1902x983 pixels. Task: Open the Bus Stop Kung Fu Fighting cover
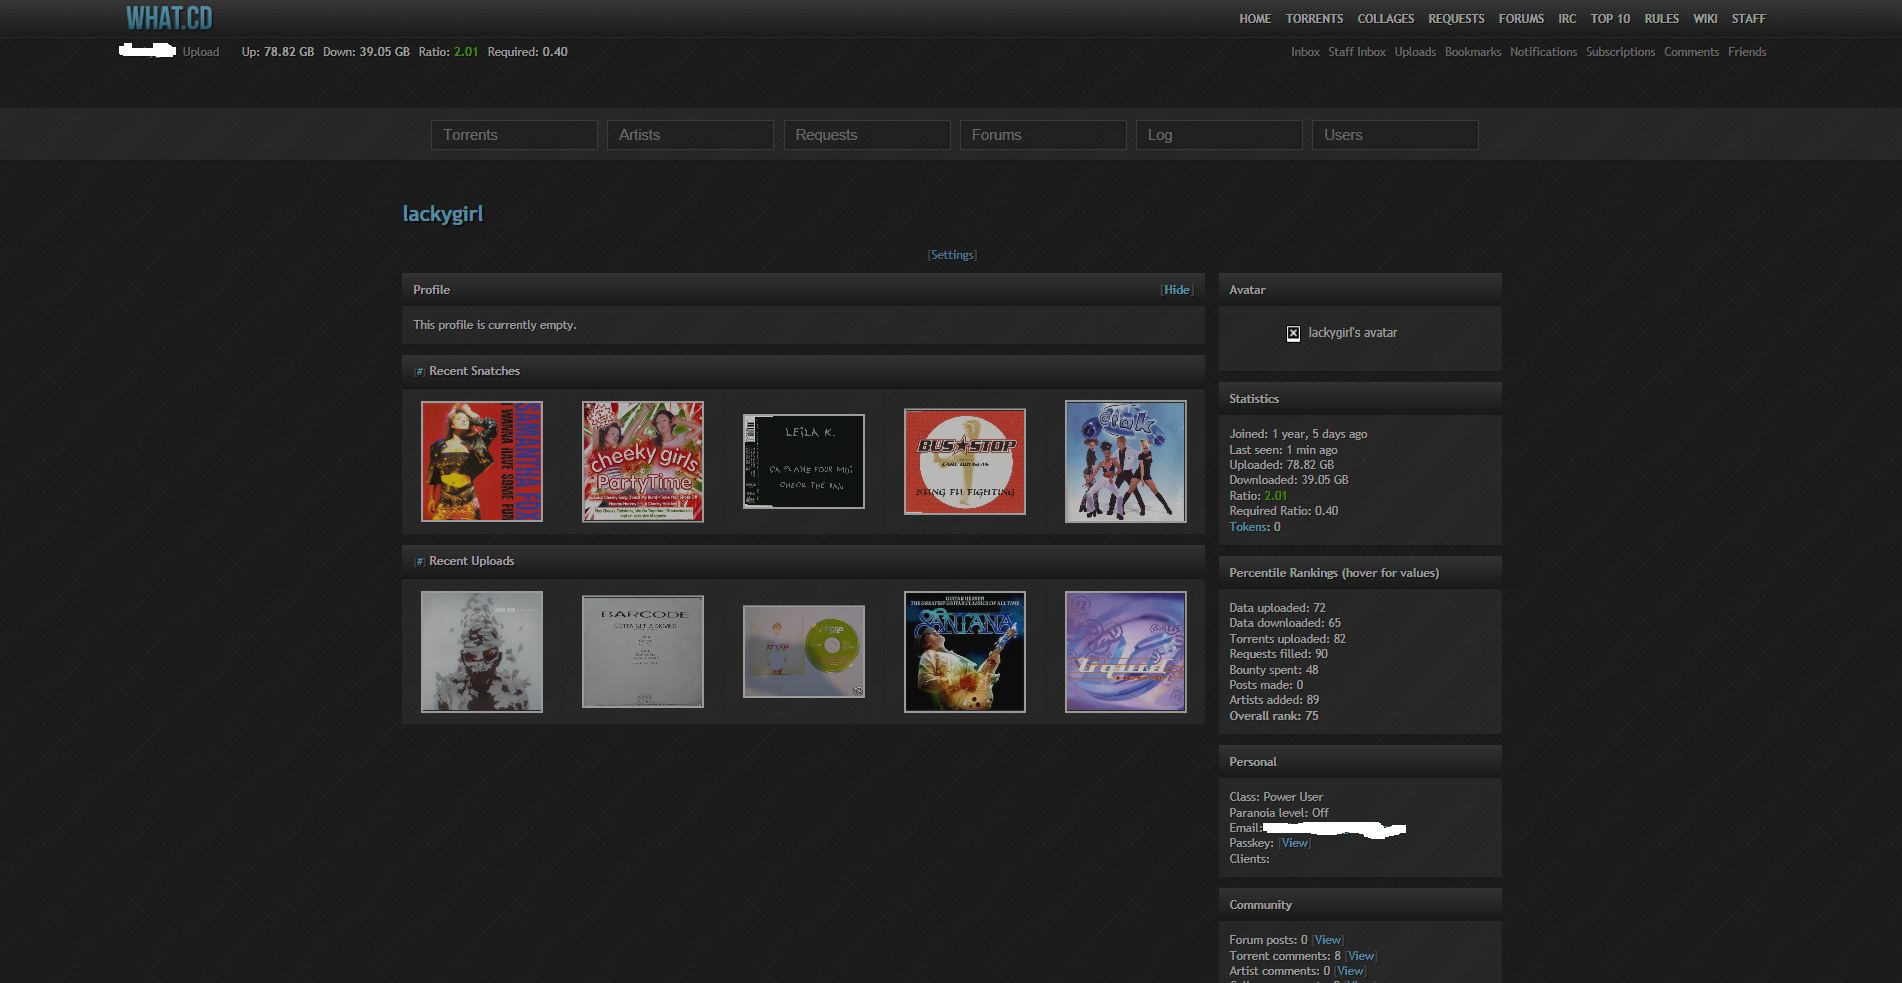[965, 462]
